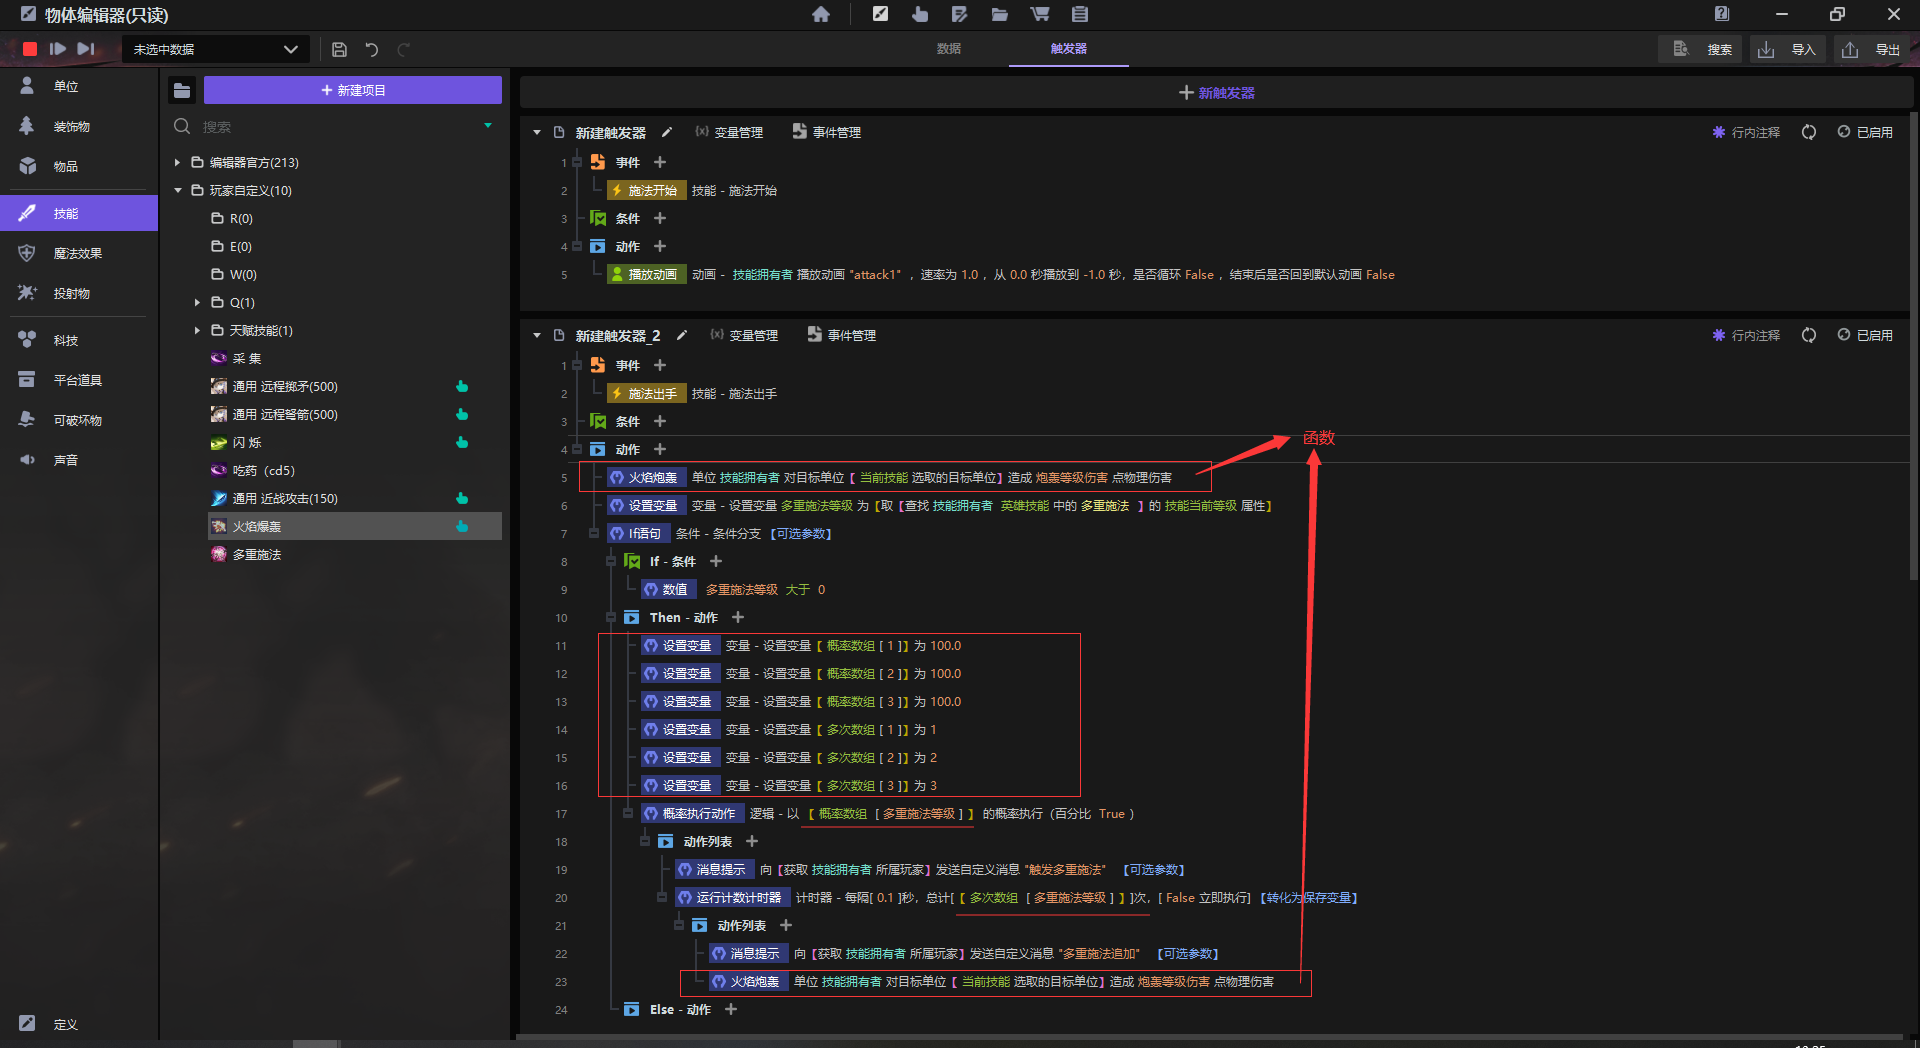Toggle 已启用 for 新建触发器
The width and height of the screenshot is (1920, 1048).
[x=1865, y=132]
